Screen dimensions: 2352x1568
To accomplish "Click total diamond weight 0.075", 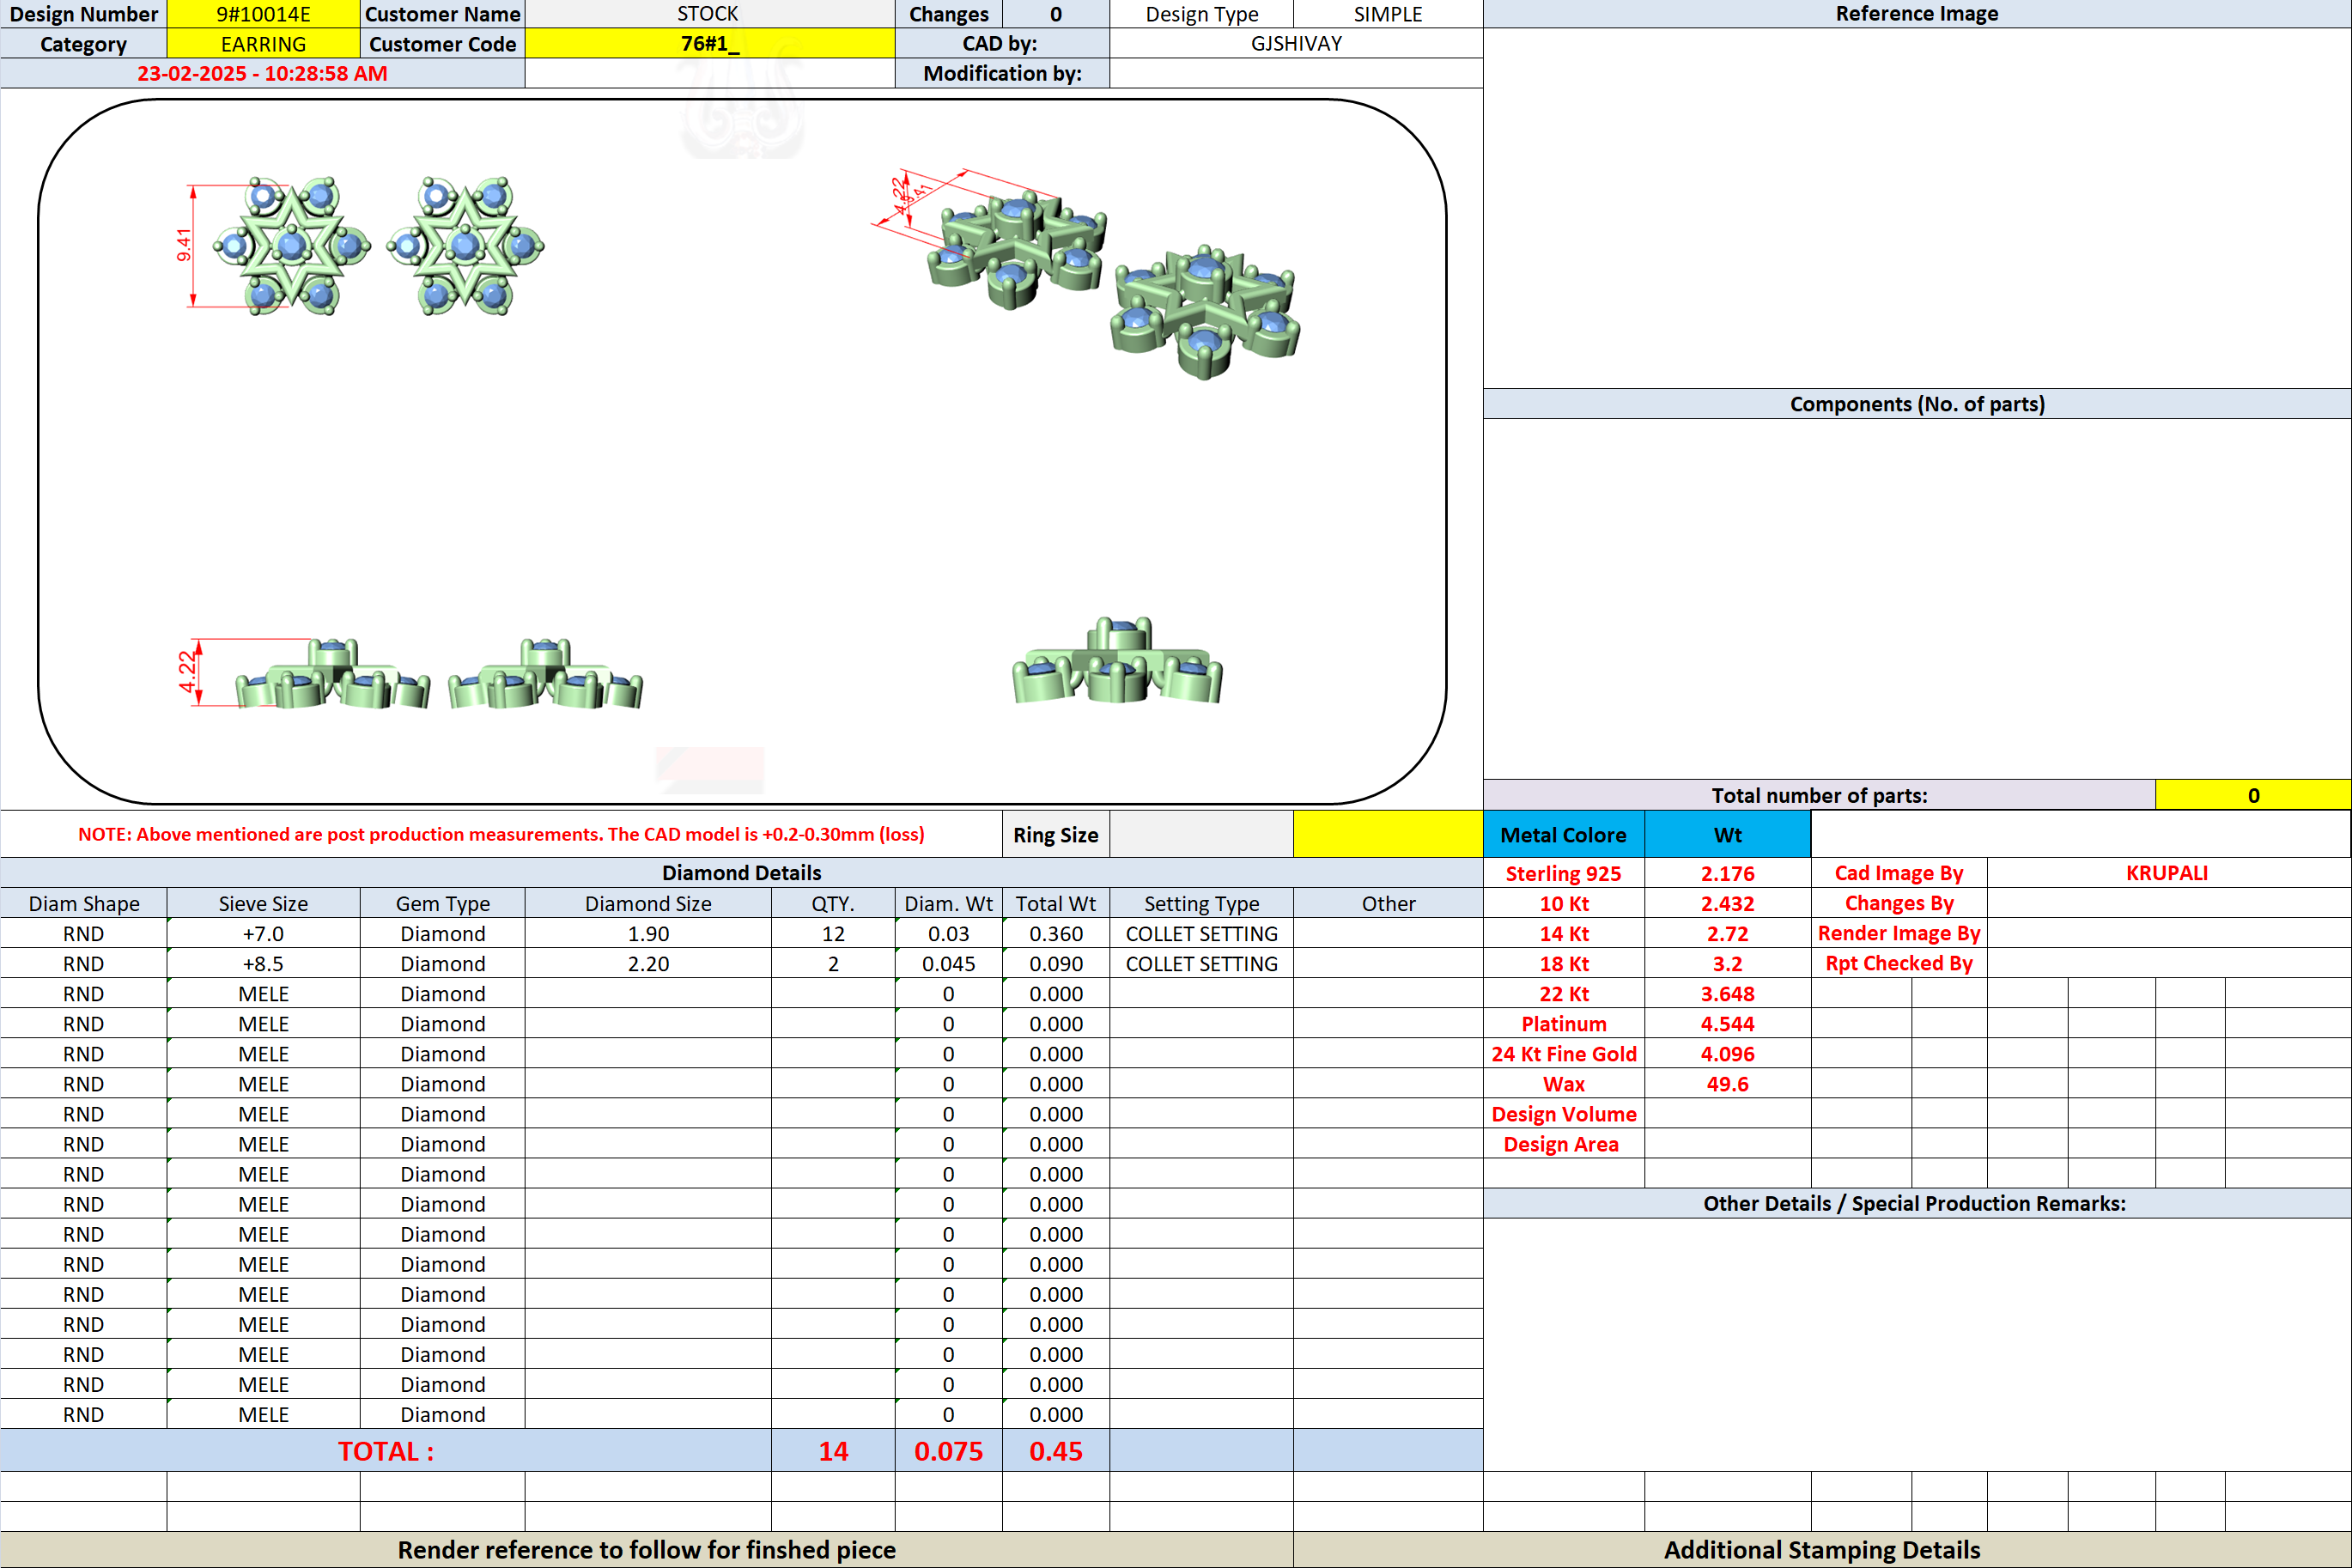I will click(x=949, y=1451).
